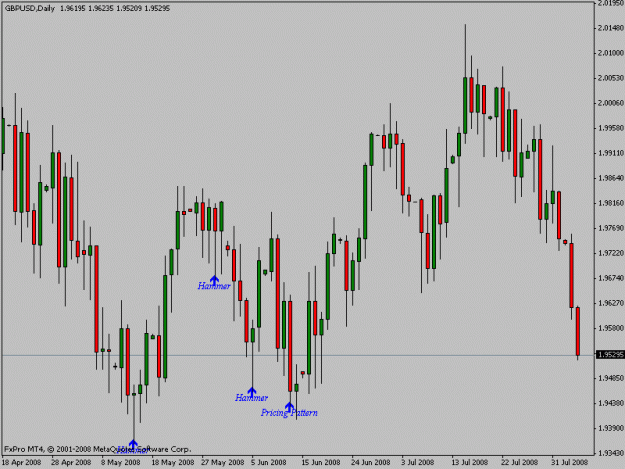Screen dimensions: 625x469
Task: Click the 1.97220 price axis label
Action: coord(610,253)
